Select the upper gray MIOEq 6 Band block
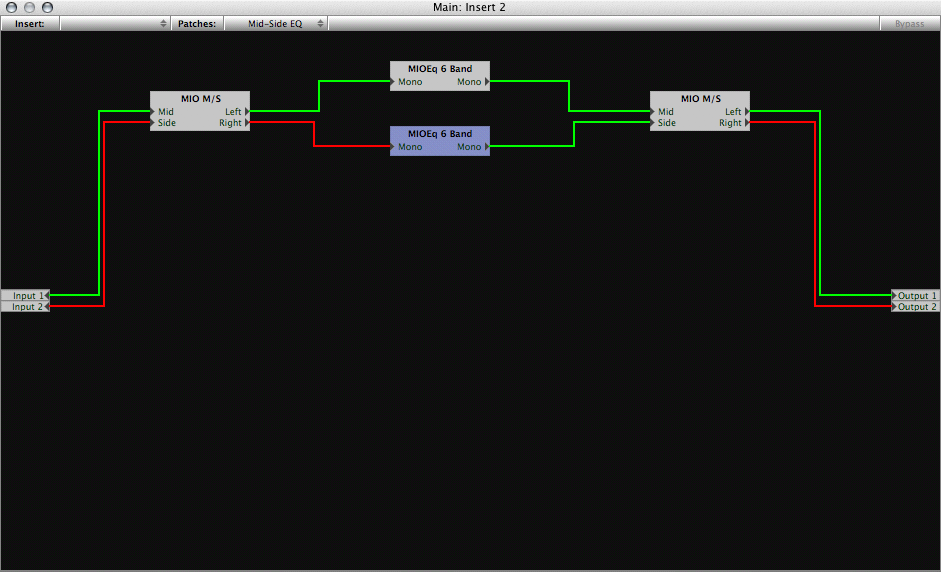Viewport: 941px width, 572px height. click(x=440, y=76)
